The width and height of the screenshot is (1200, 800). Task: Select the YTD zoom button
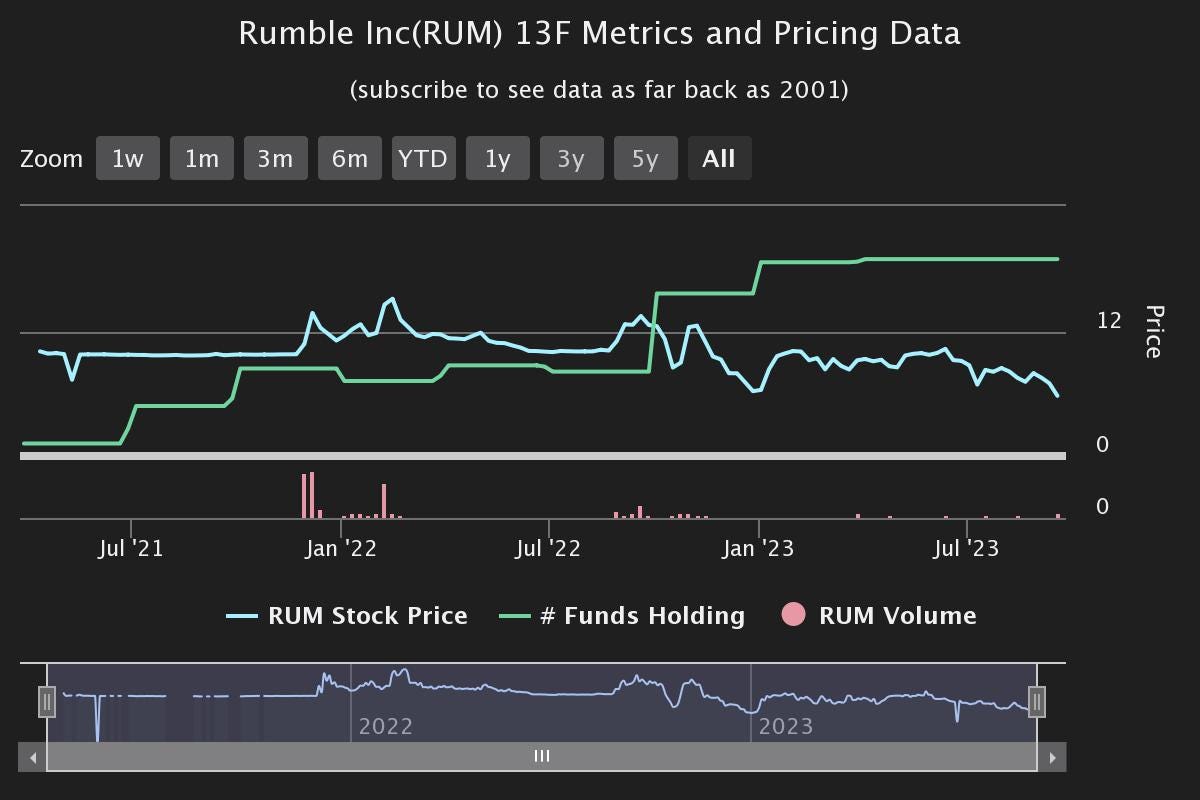tap(424, 158)
